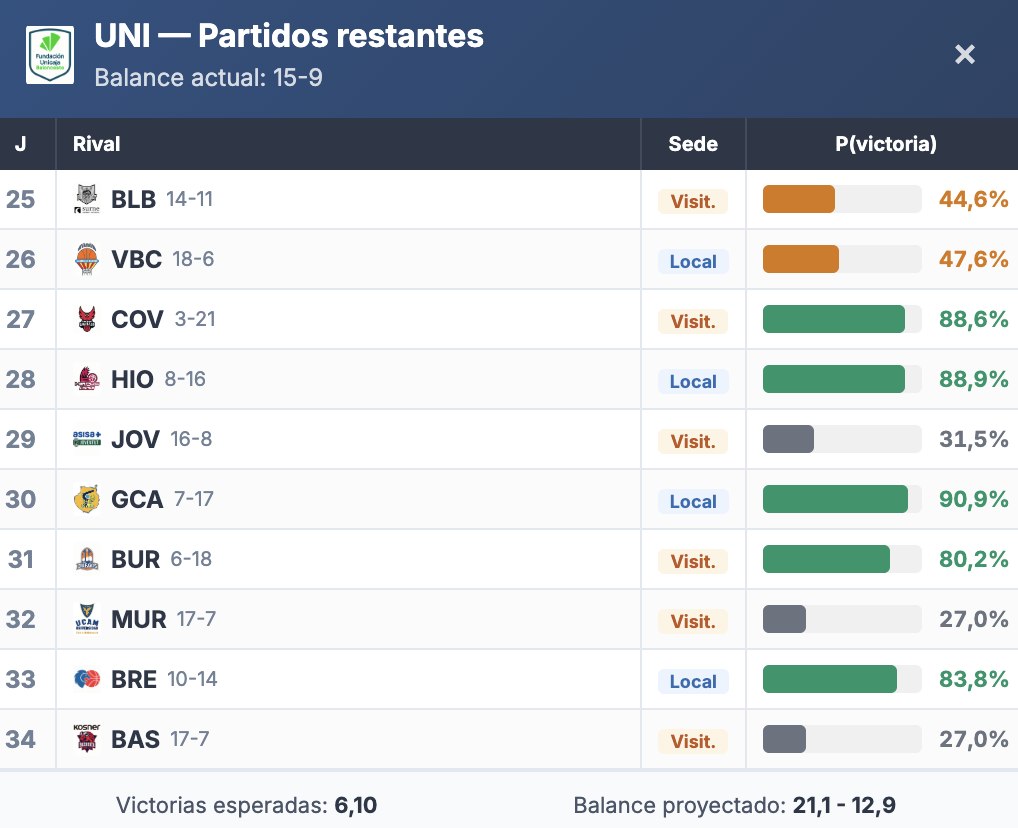Click the BUR team logo icon
The width and height of the screenshot is (1018, 828).
tap(87, 559)
